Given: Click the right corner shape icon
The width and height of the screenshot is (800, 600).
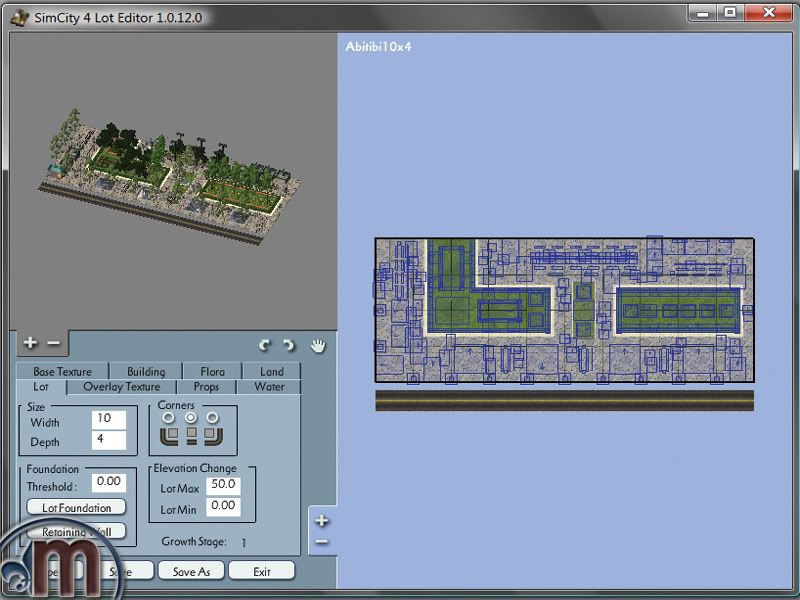Looking at the screenshot, I should pos(213,437).
